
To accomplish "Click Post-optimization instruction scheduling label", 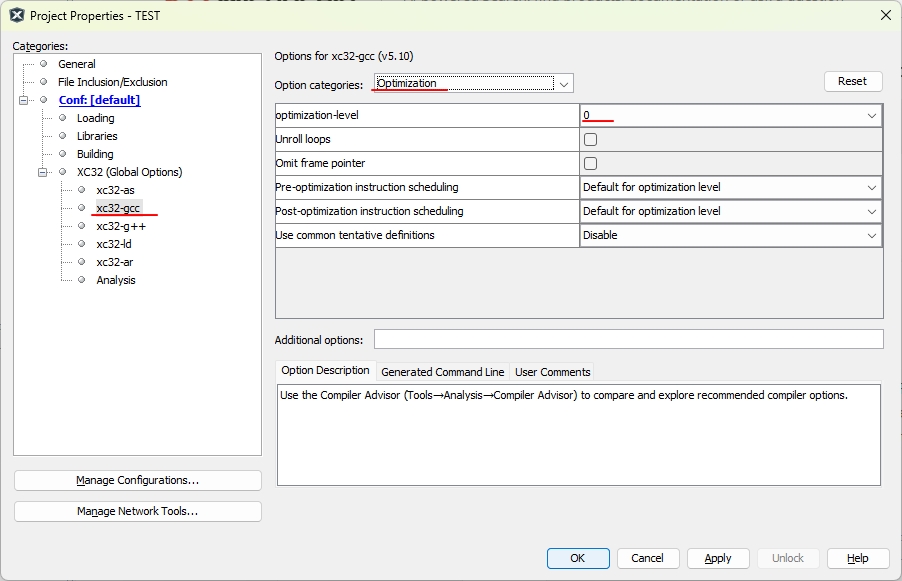I will [x=369, y=212].
